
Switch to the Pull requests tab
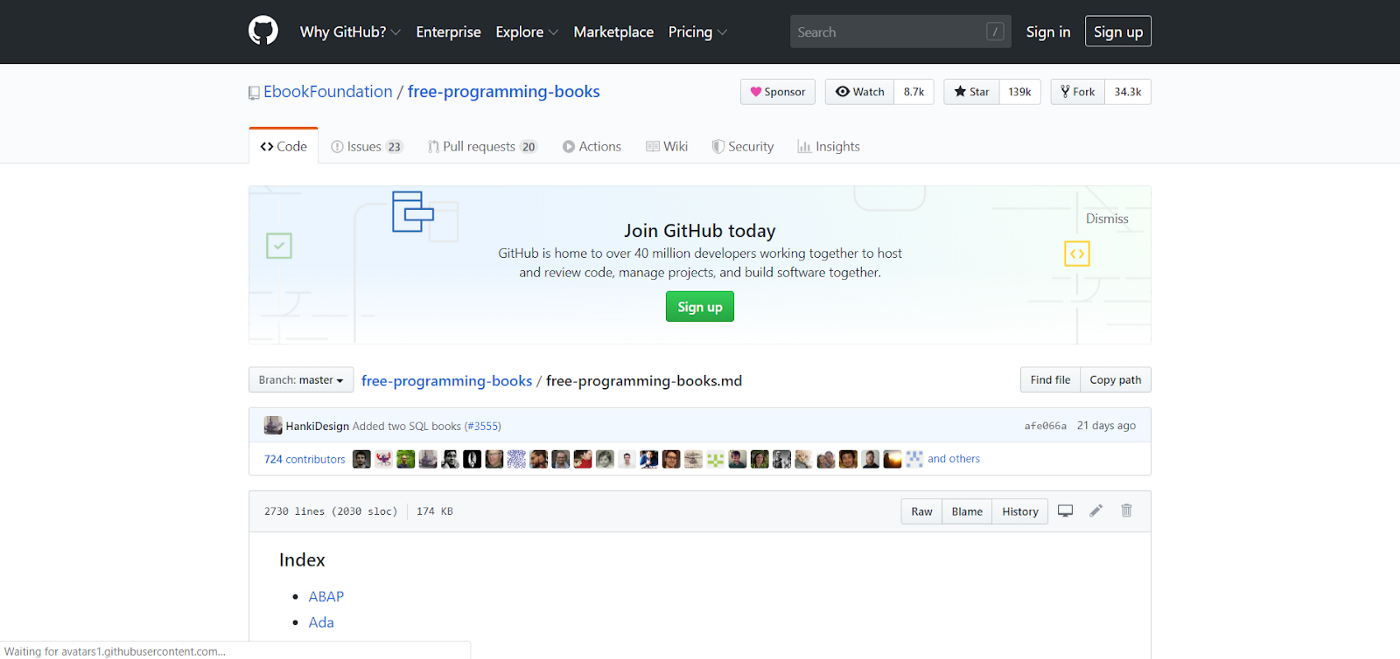(x=483, y=146)
